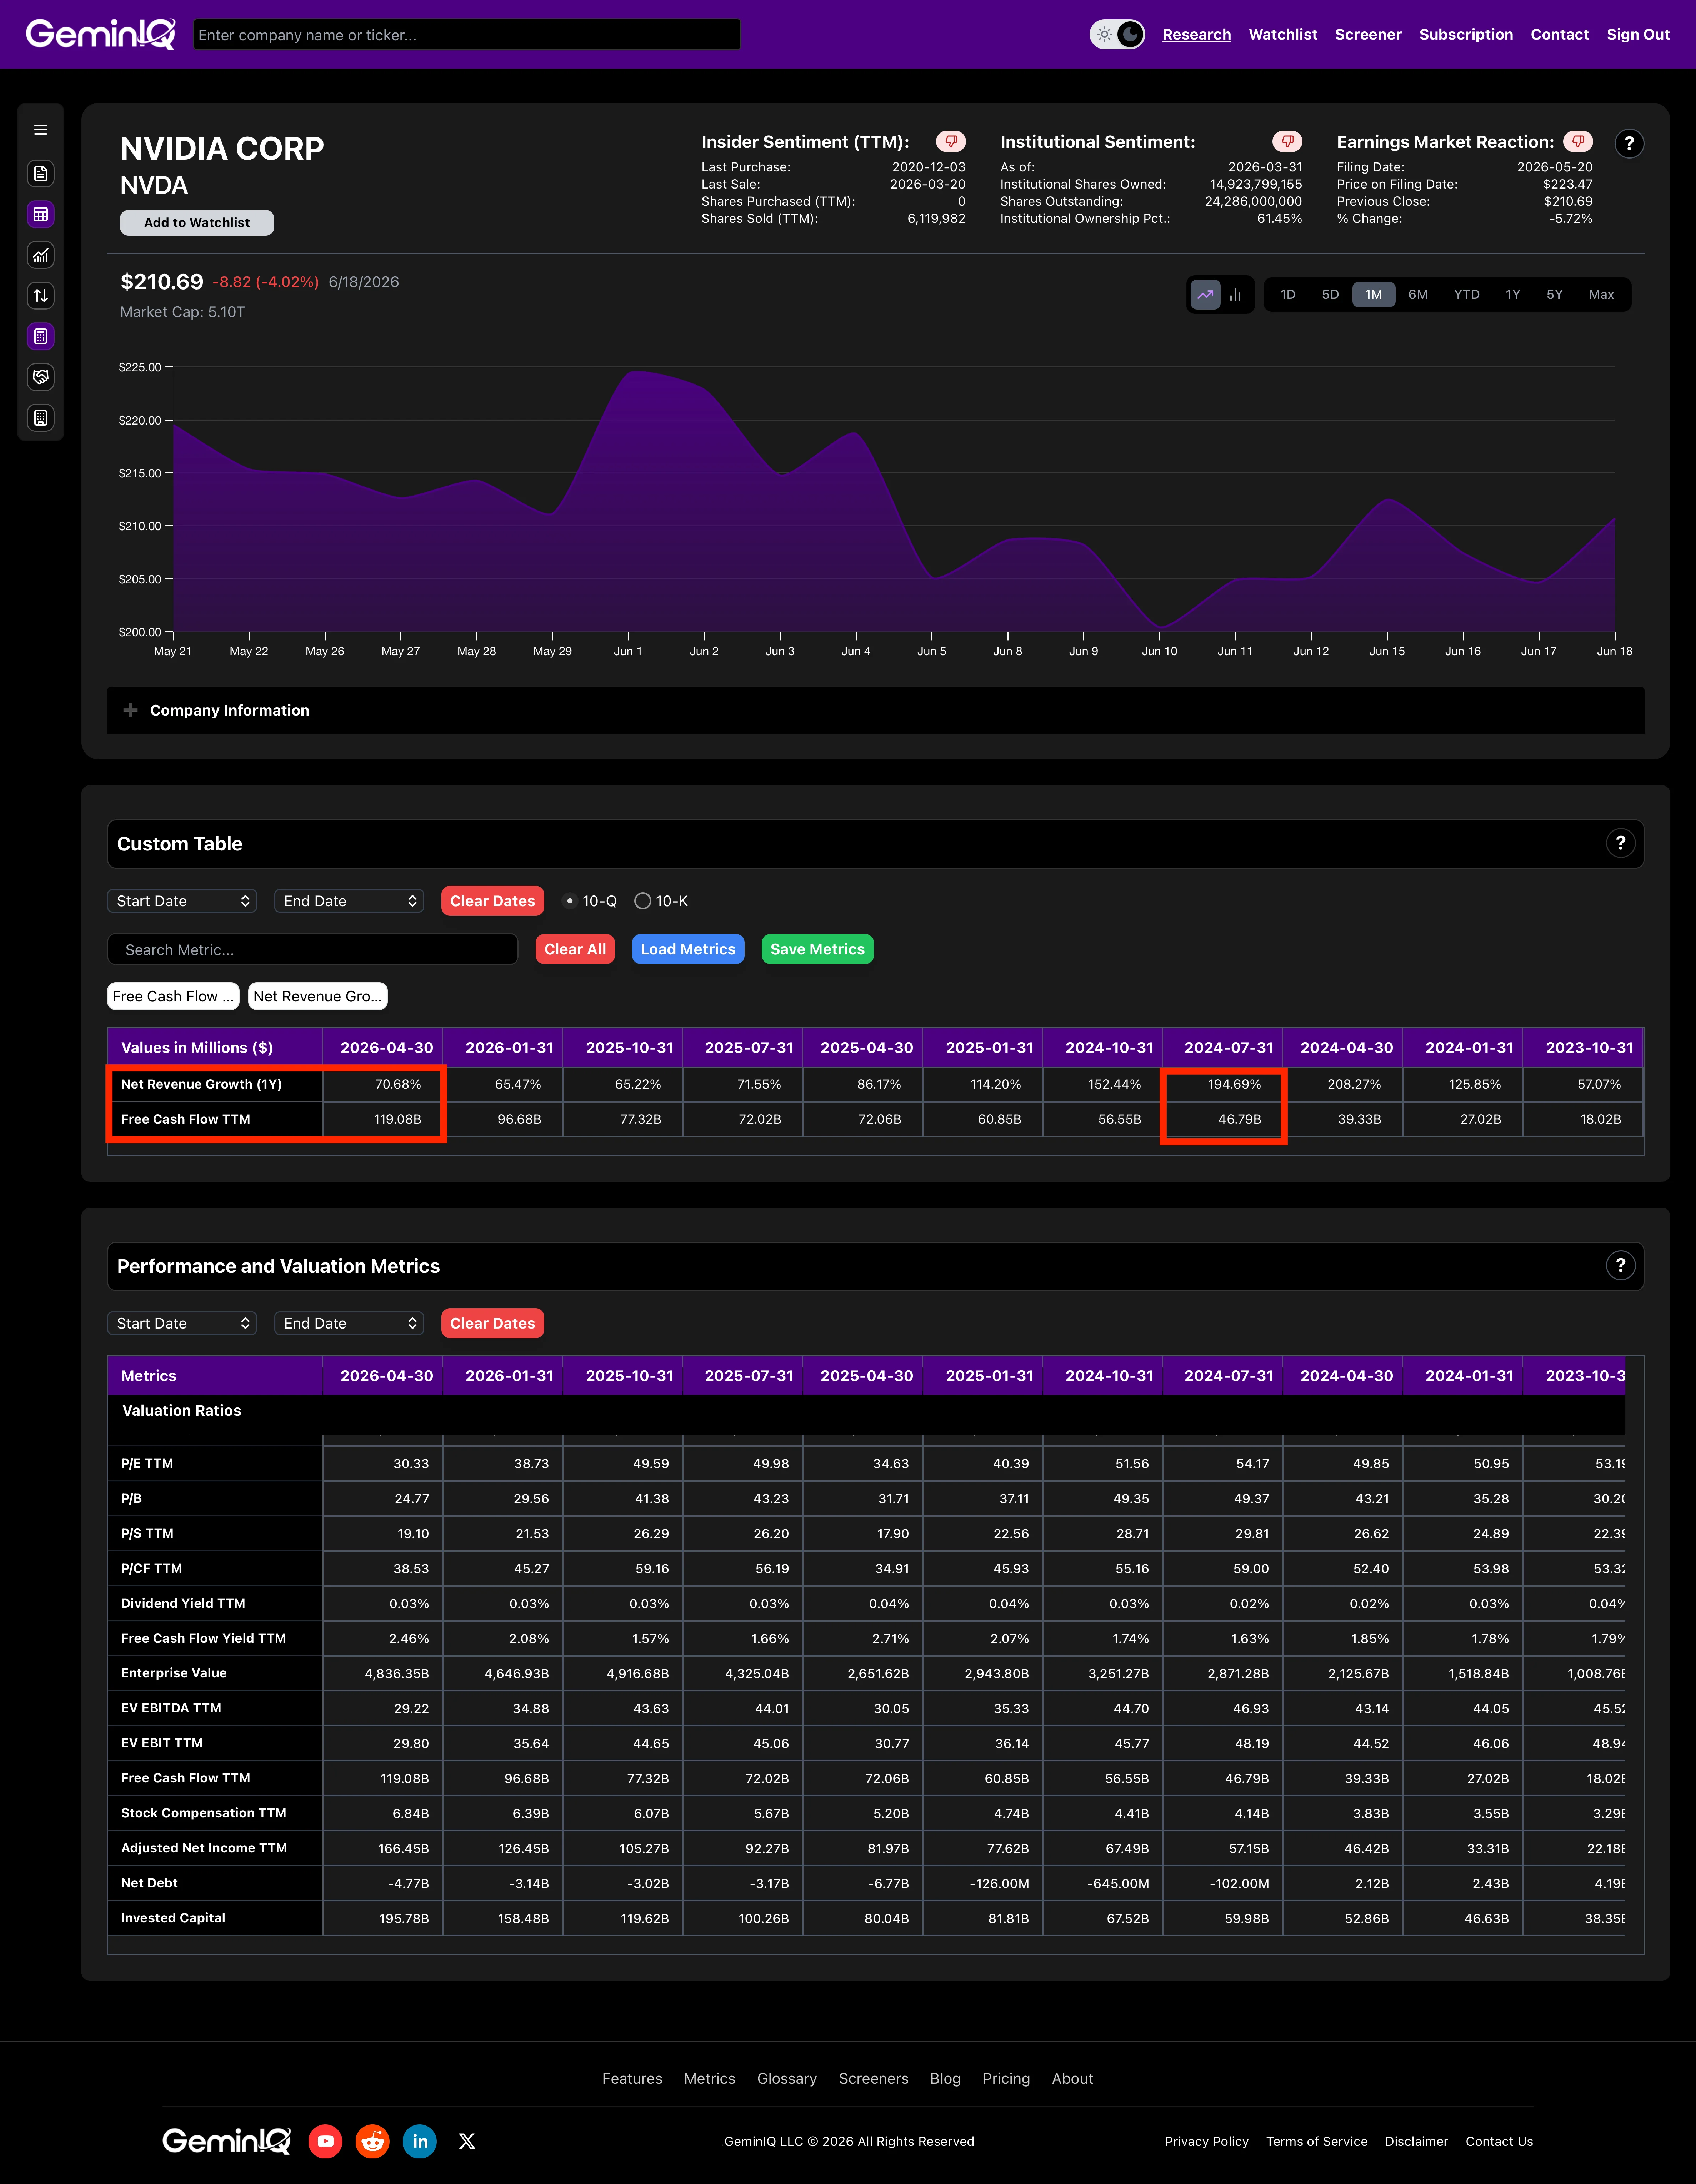Click the Save Metrics button
The image size is (1696, 2184).
tap(817, 949)
